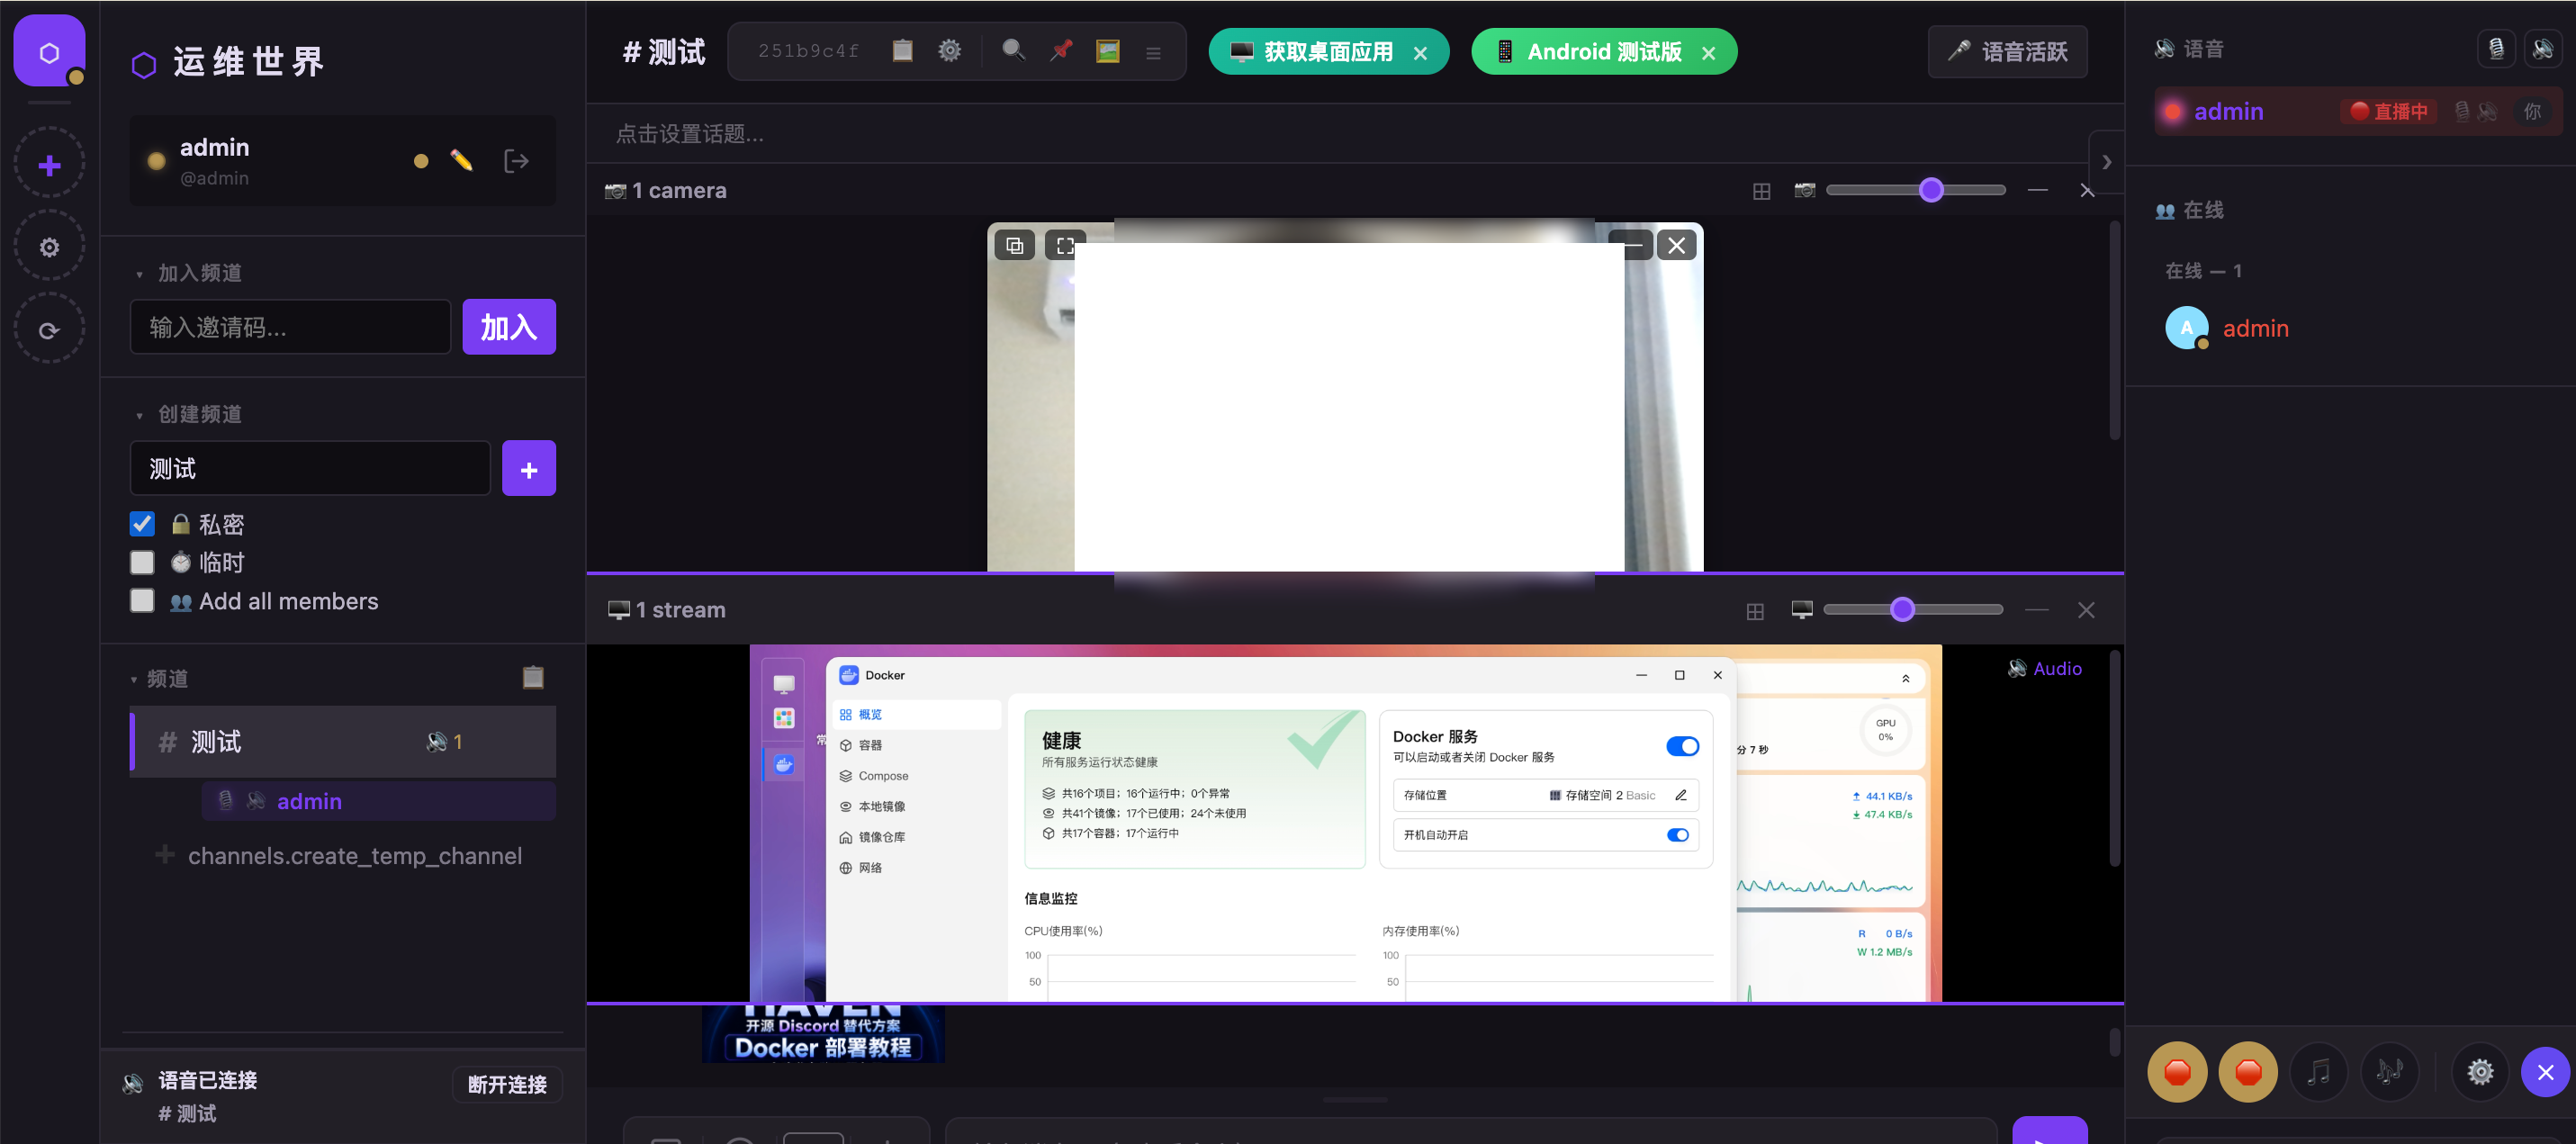
Task: Click the multiple music notes button
Action: click(x=2390, y=1072)
